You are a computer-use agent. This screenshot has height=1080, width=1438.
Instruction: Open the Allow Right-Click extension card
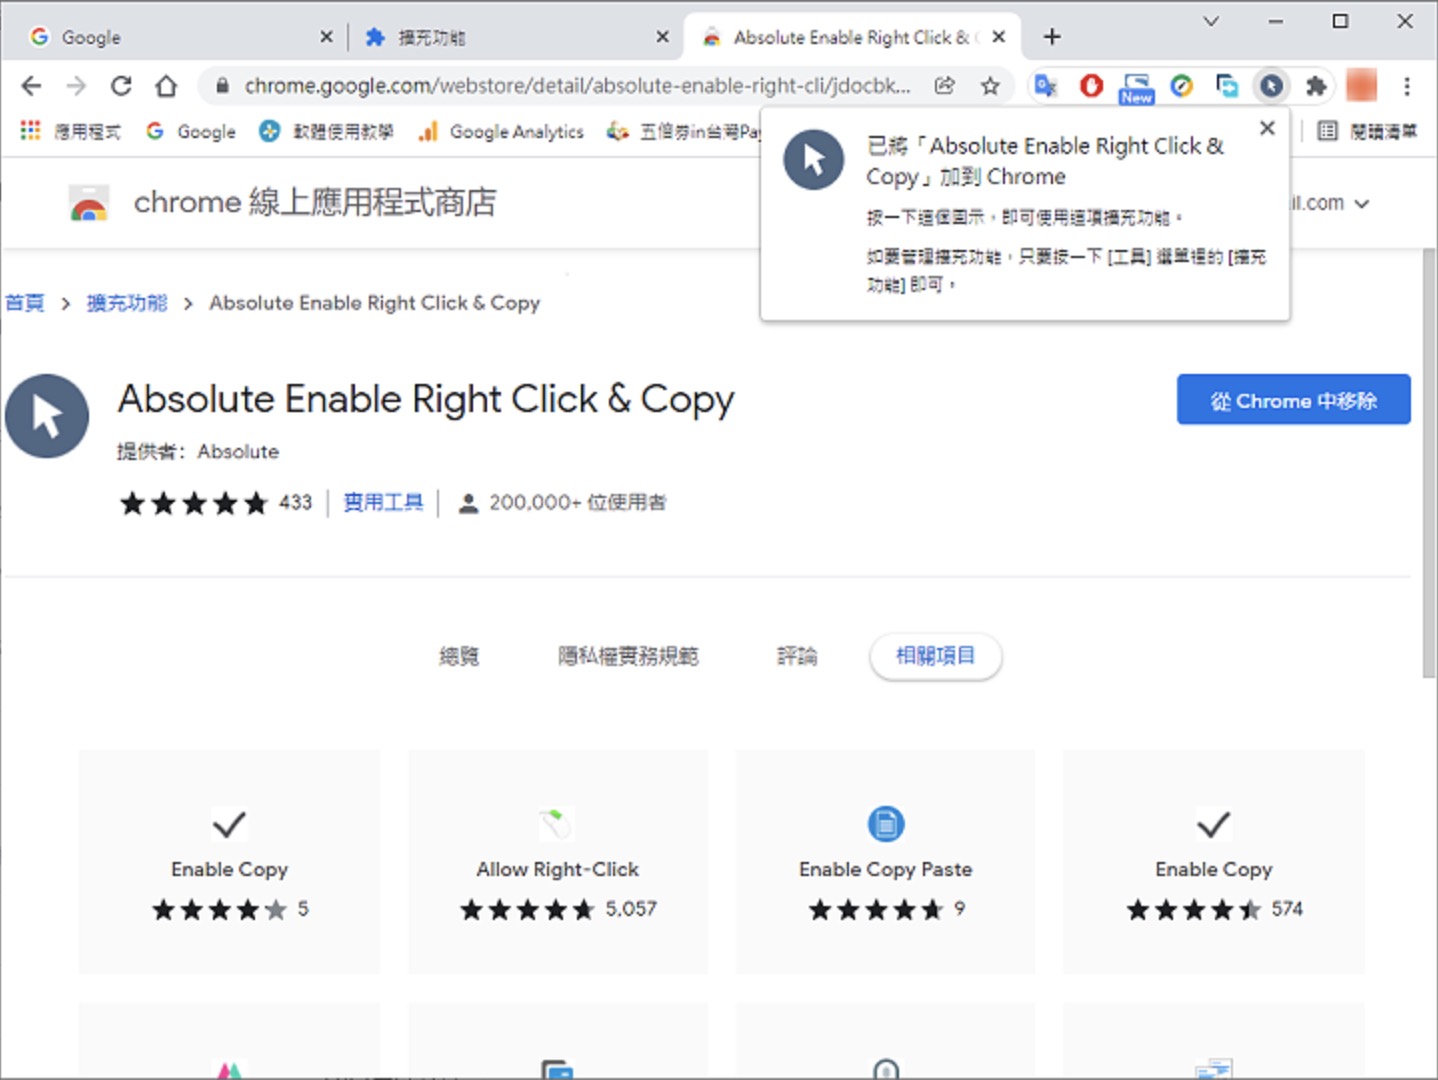(557, 862)
